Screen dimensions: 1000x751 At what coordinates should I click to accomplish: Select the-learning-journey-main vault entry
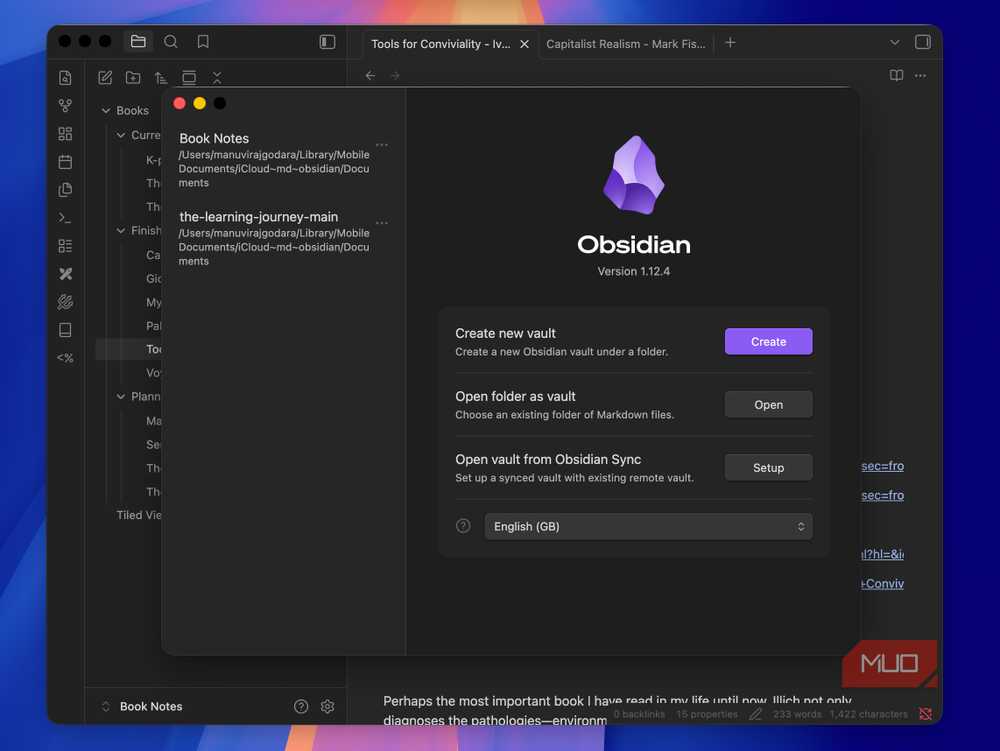coord(274,238)
